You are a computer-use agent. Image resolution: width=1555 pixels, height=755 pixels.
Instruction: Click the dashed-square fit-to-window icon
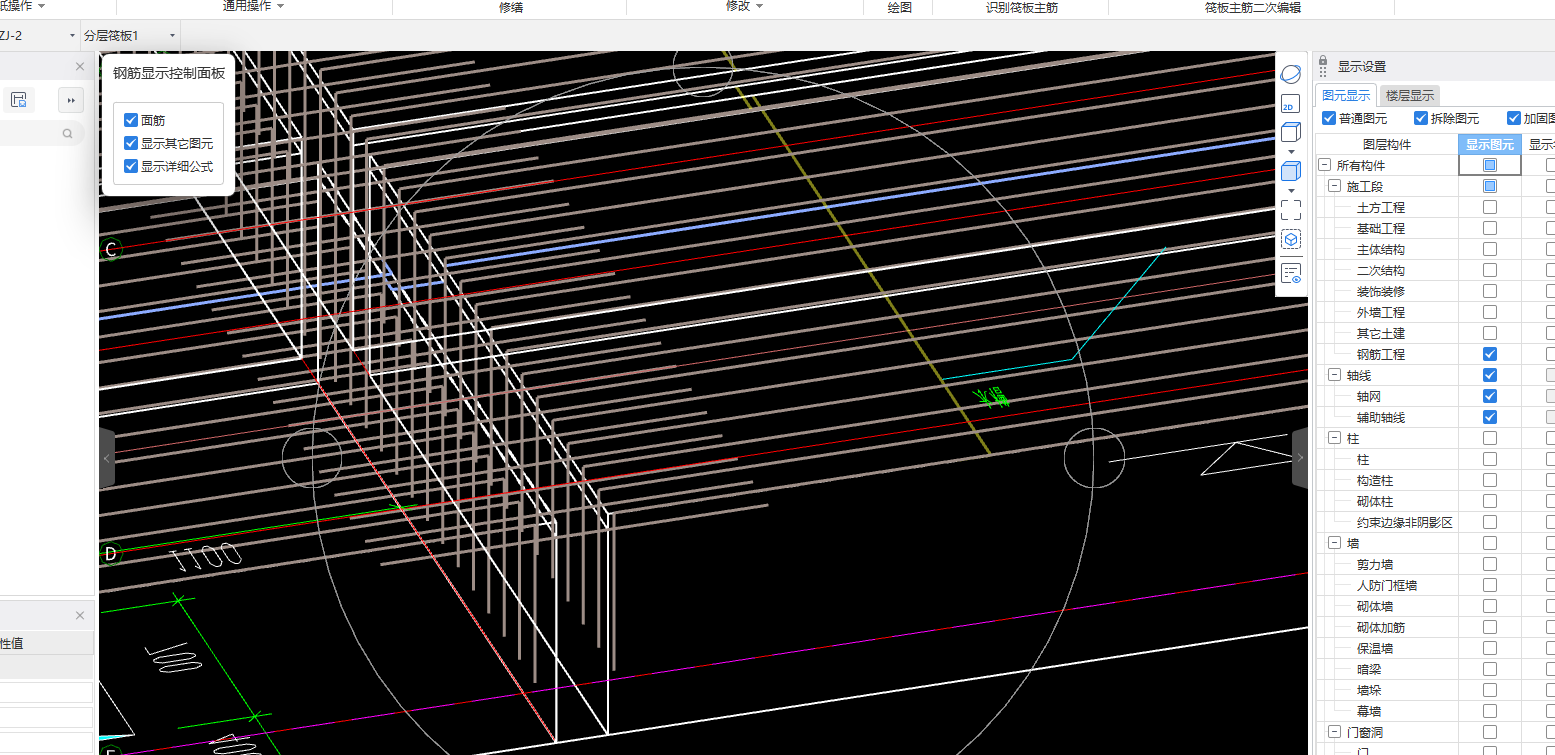[x=1291, y=209]
